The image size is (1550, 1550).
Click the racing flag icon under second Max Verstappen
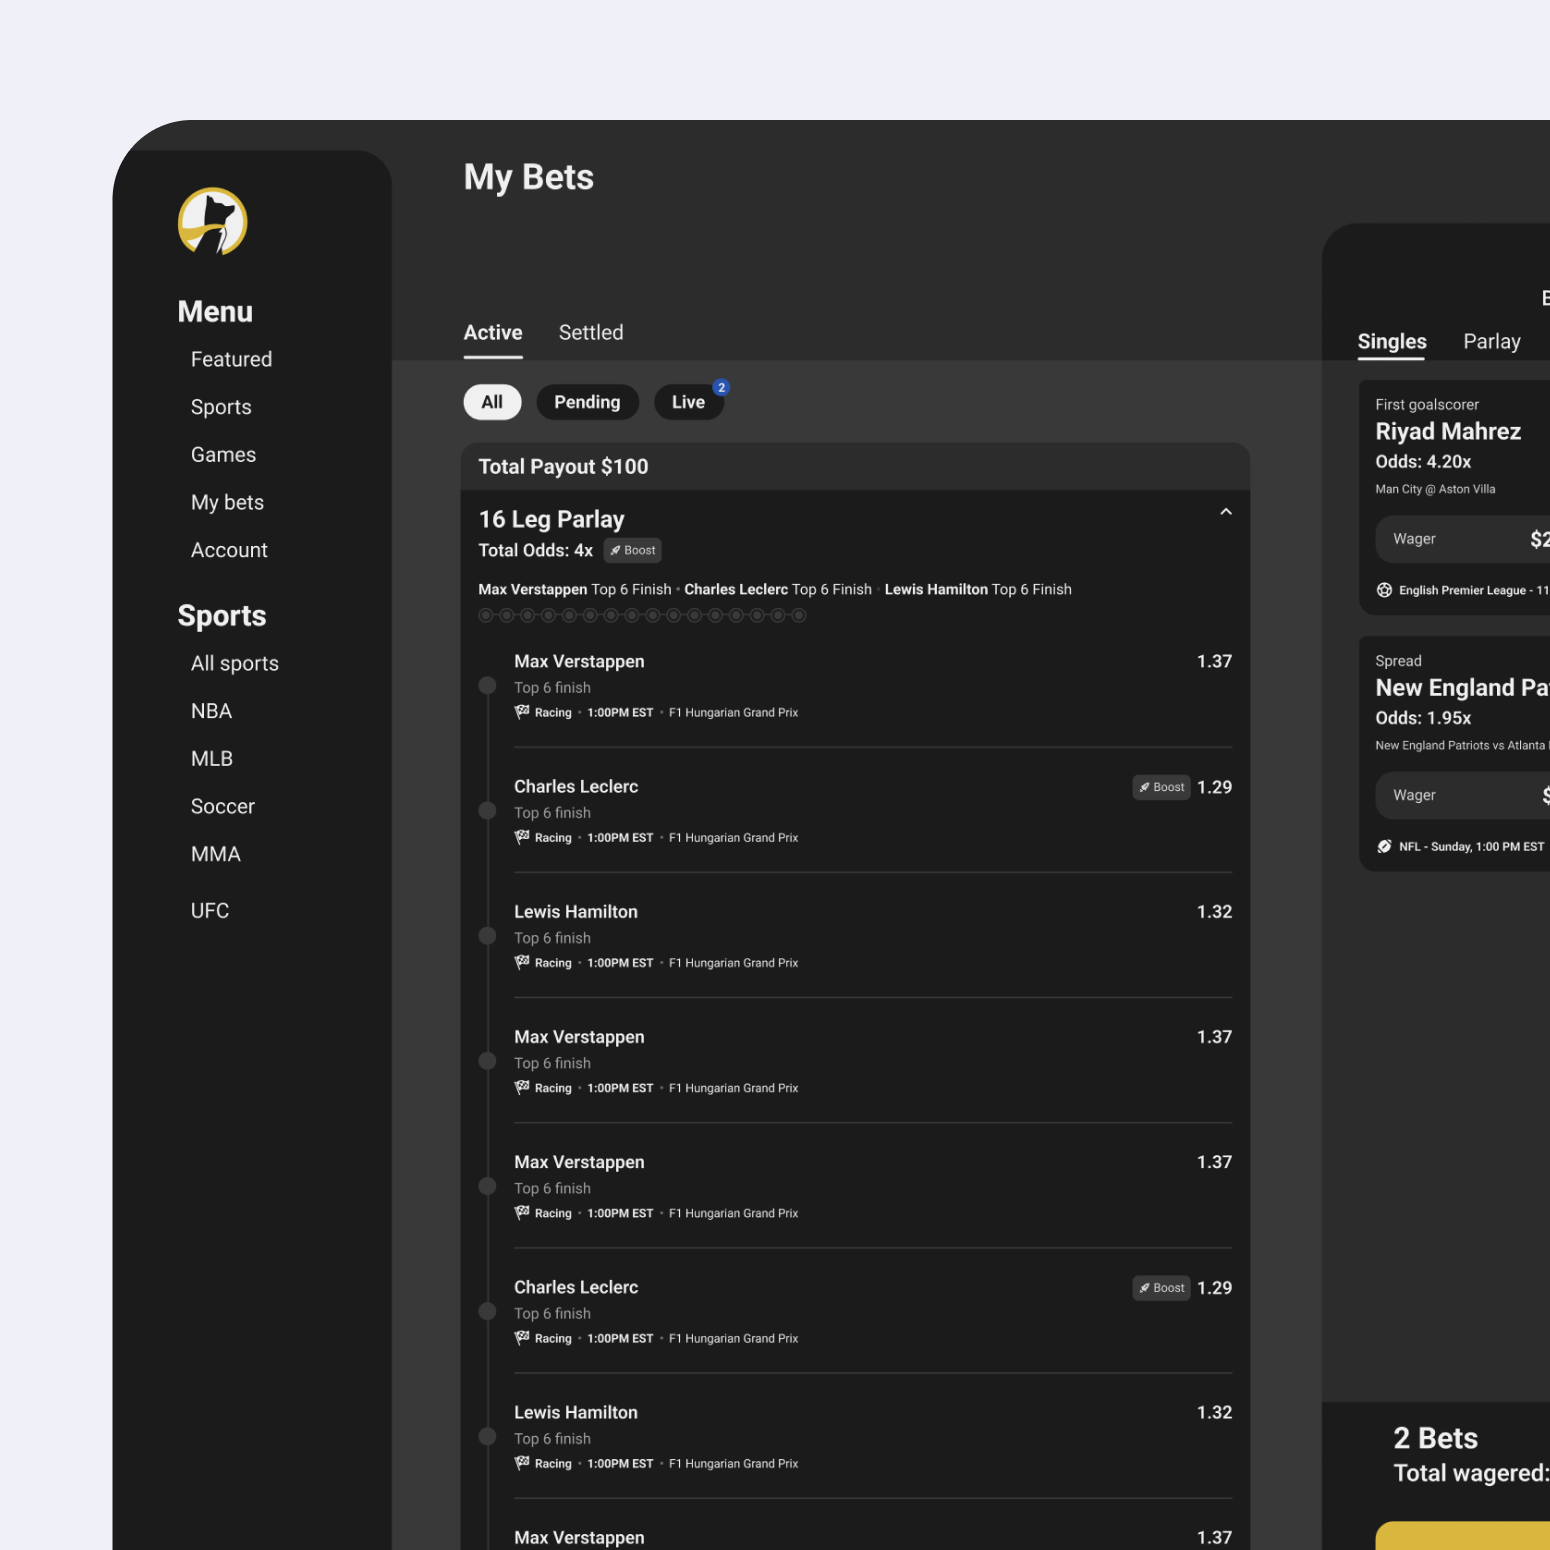(522, 1087)
